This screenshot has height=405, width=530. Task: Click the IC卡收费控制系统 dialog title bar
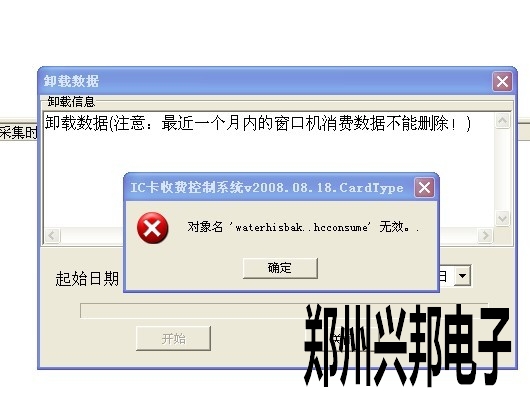pyautogui.click(x=270, y=188)
